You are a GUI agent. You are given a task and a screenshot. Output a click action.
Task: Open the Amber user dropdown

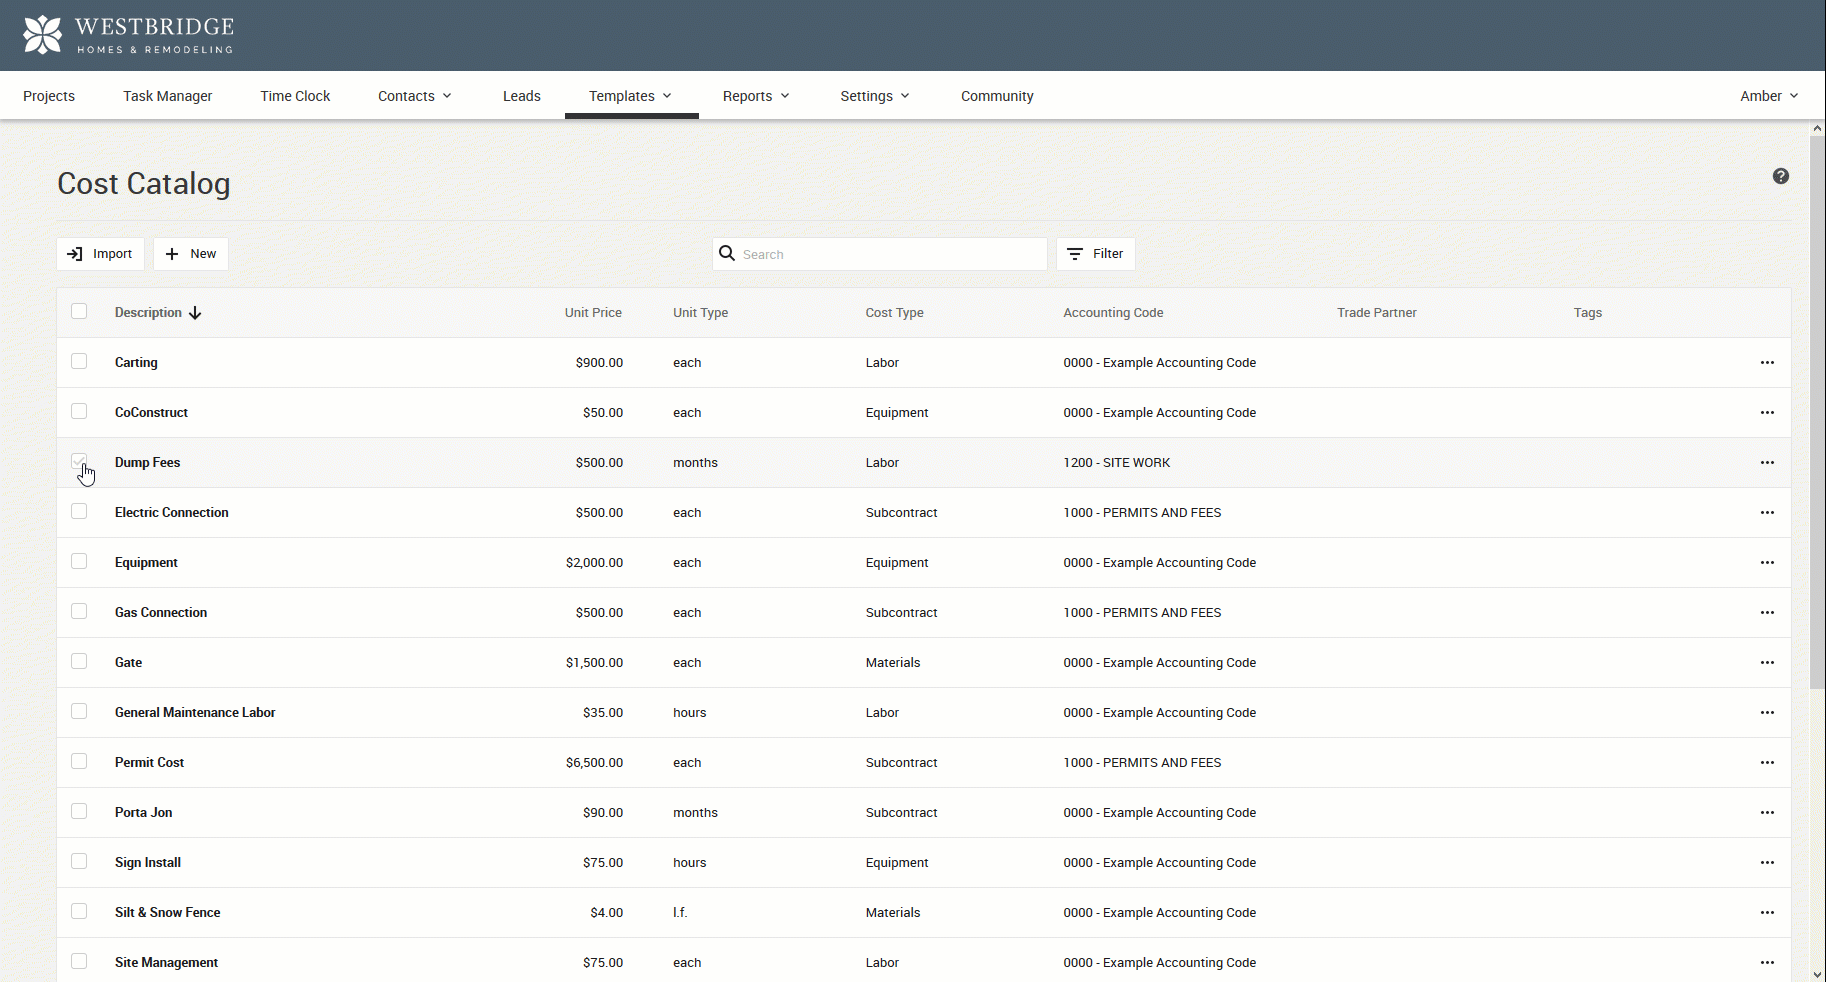click(x=1768, y=96)
